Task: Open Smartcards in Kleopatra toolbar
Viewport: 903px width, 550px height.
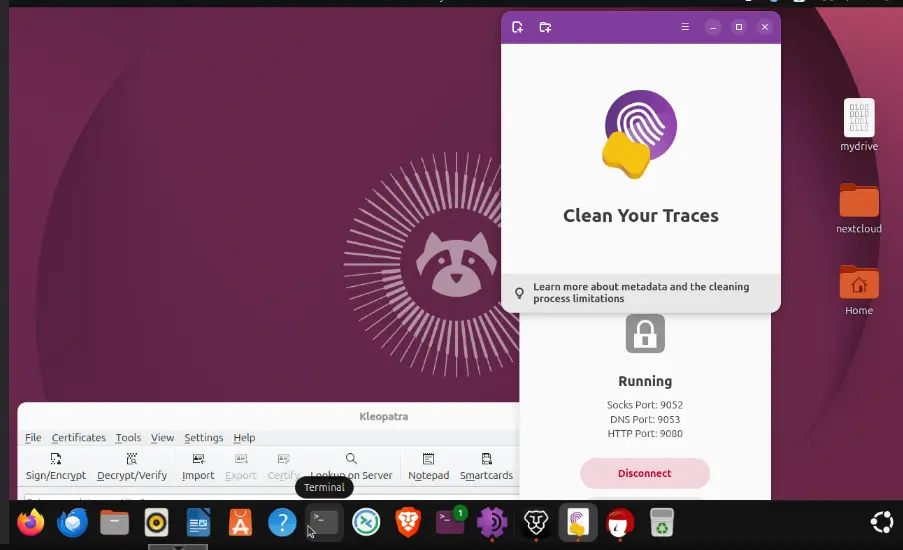Action: (x=486, y=466)
